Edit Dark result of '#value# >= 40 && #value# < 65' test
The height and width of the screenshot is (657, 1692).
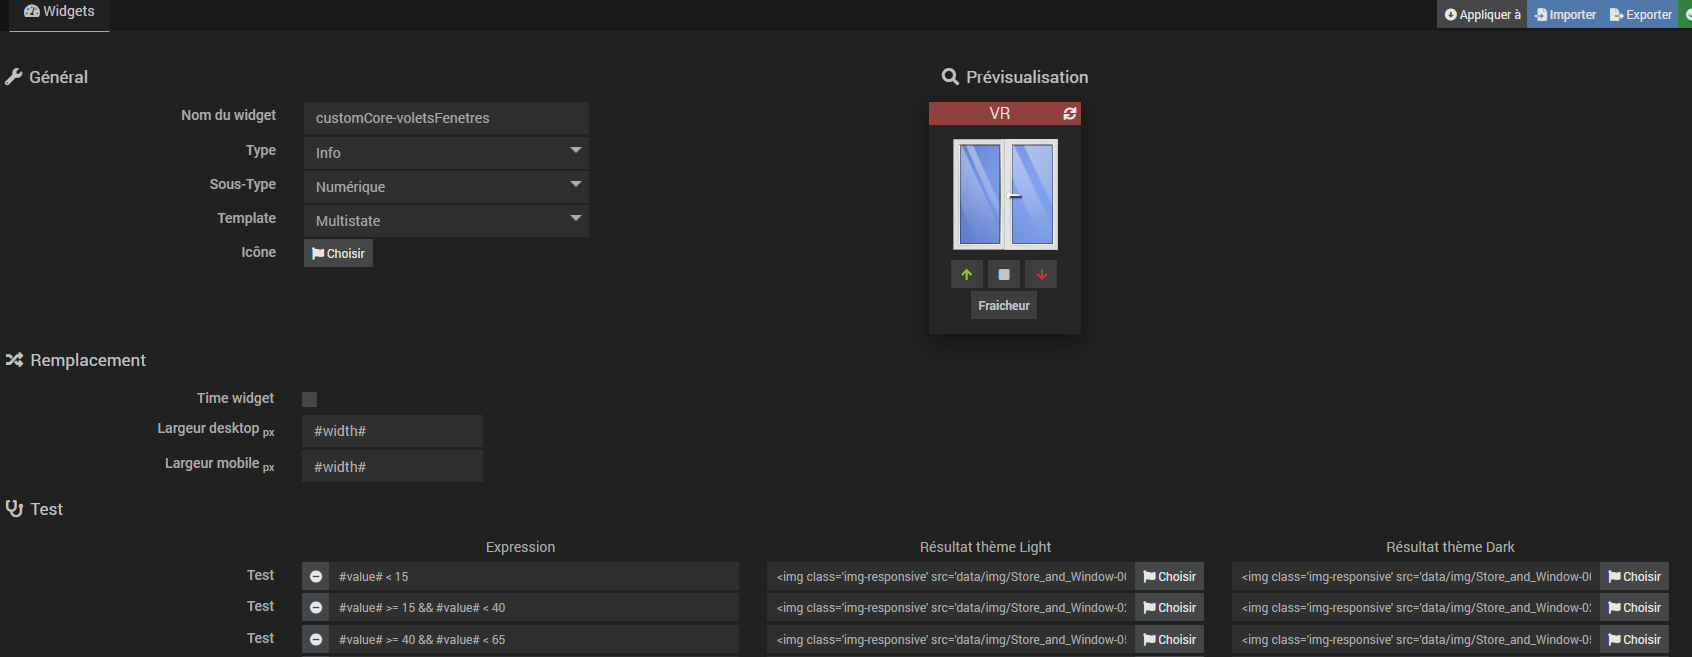(1416, 639)
